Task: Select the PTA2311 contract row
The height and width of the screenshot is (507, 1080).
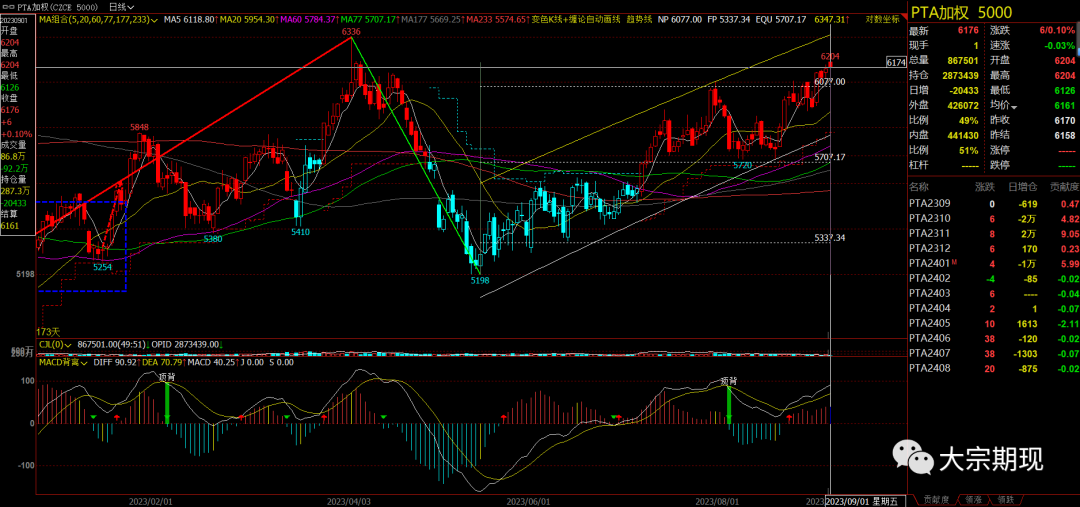Action: pyautogui.click(x=993, y=234)
